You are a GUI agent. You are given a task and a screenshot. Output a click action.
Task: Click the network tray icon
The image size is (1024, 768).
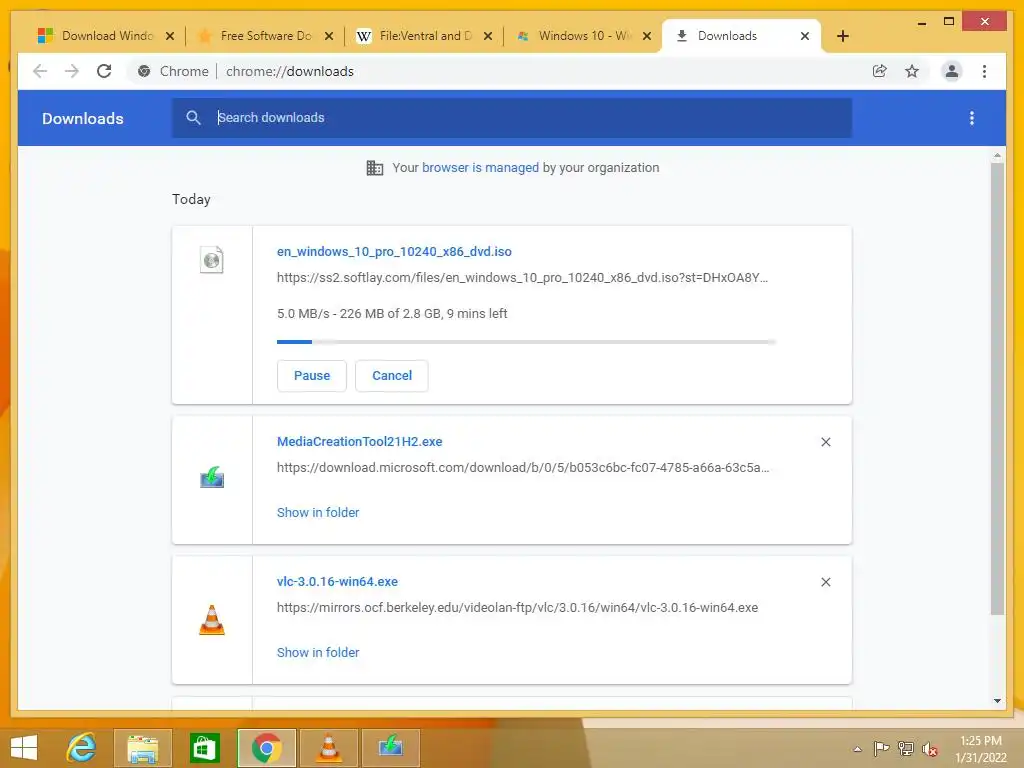[x=906, y=748]
